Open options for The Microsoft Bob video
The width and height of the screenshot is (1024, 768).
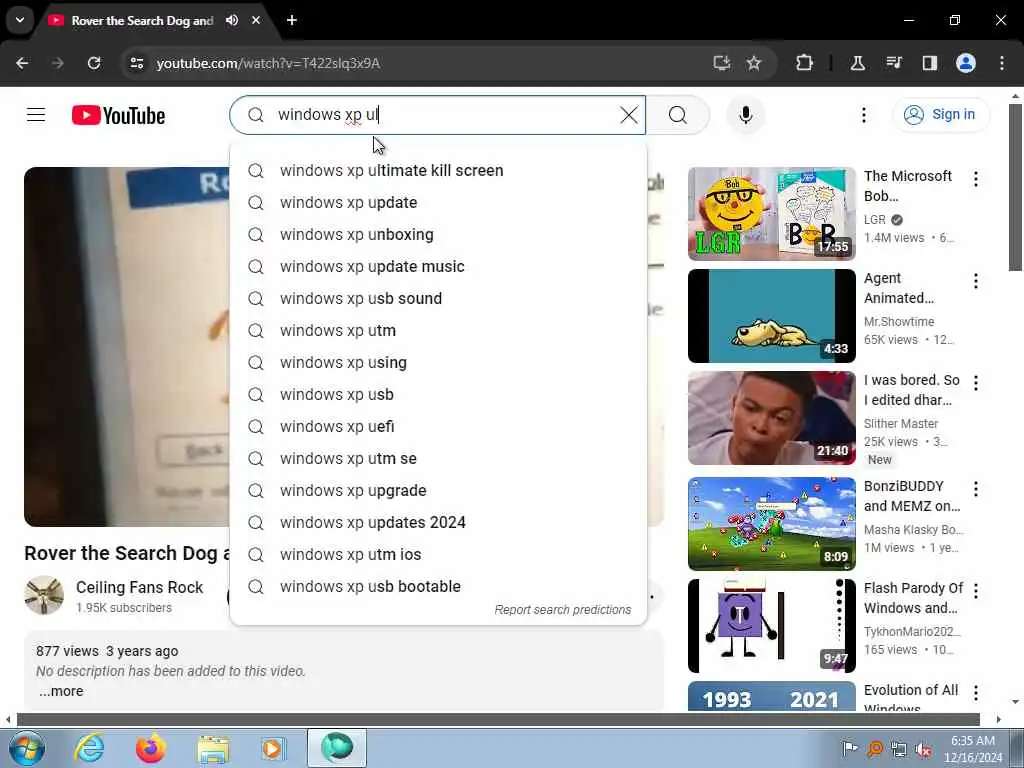pyautogui.click(x=976, y=179)
